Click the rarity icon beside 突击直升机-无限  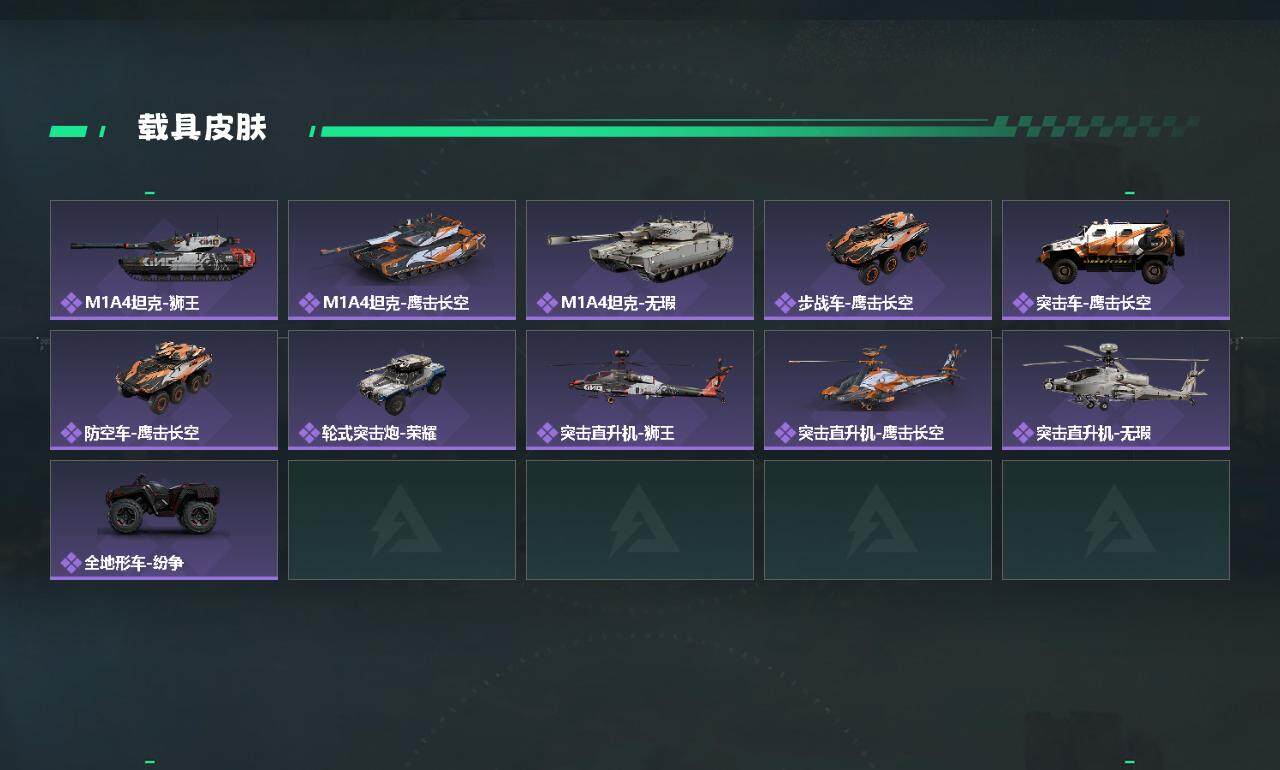pyautogui.click(x=1023, y=433)
